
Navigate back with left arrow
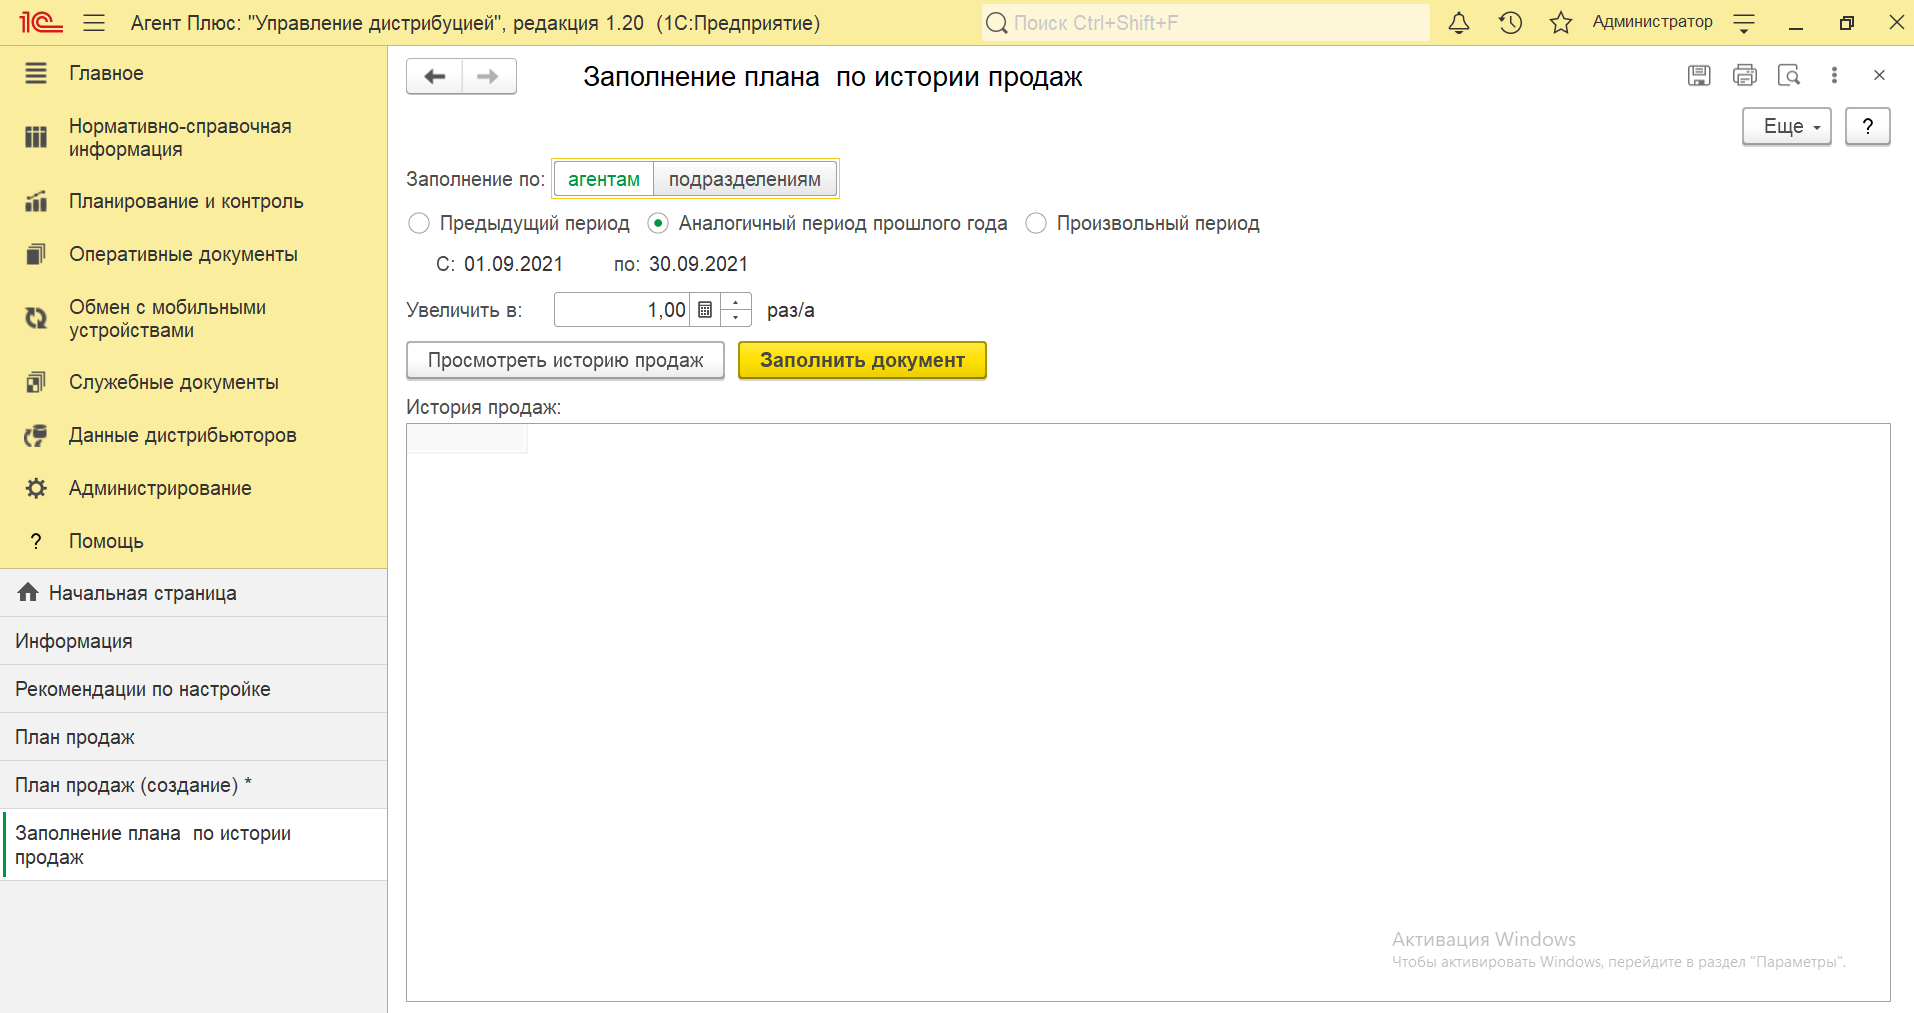coord(435,77)
